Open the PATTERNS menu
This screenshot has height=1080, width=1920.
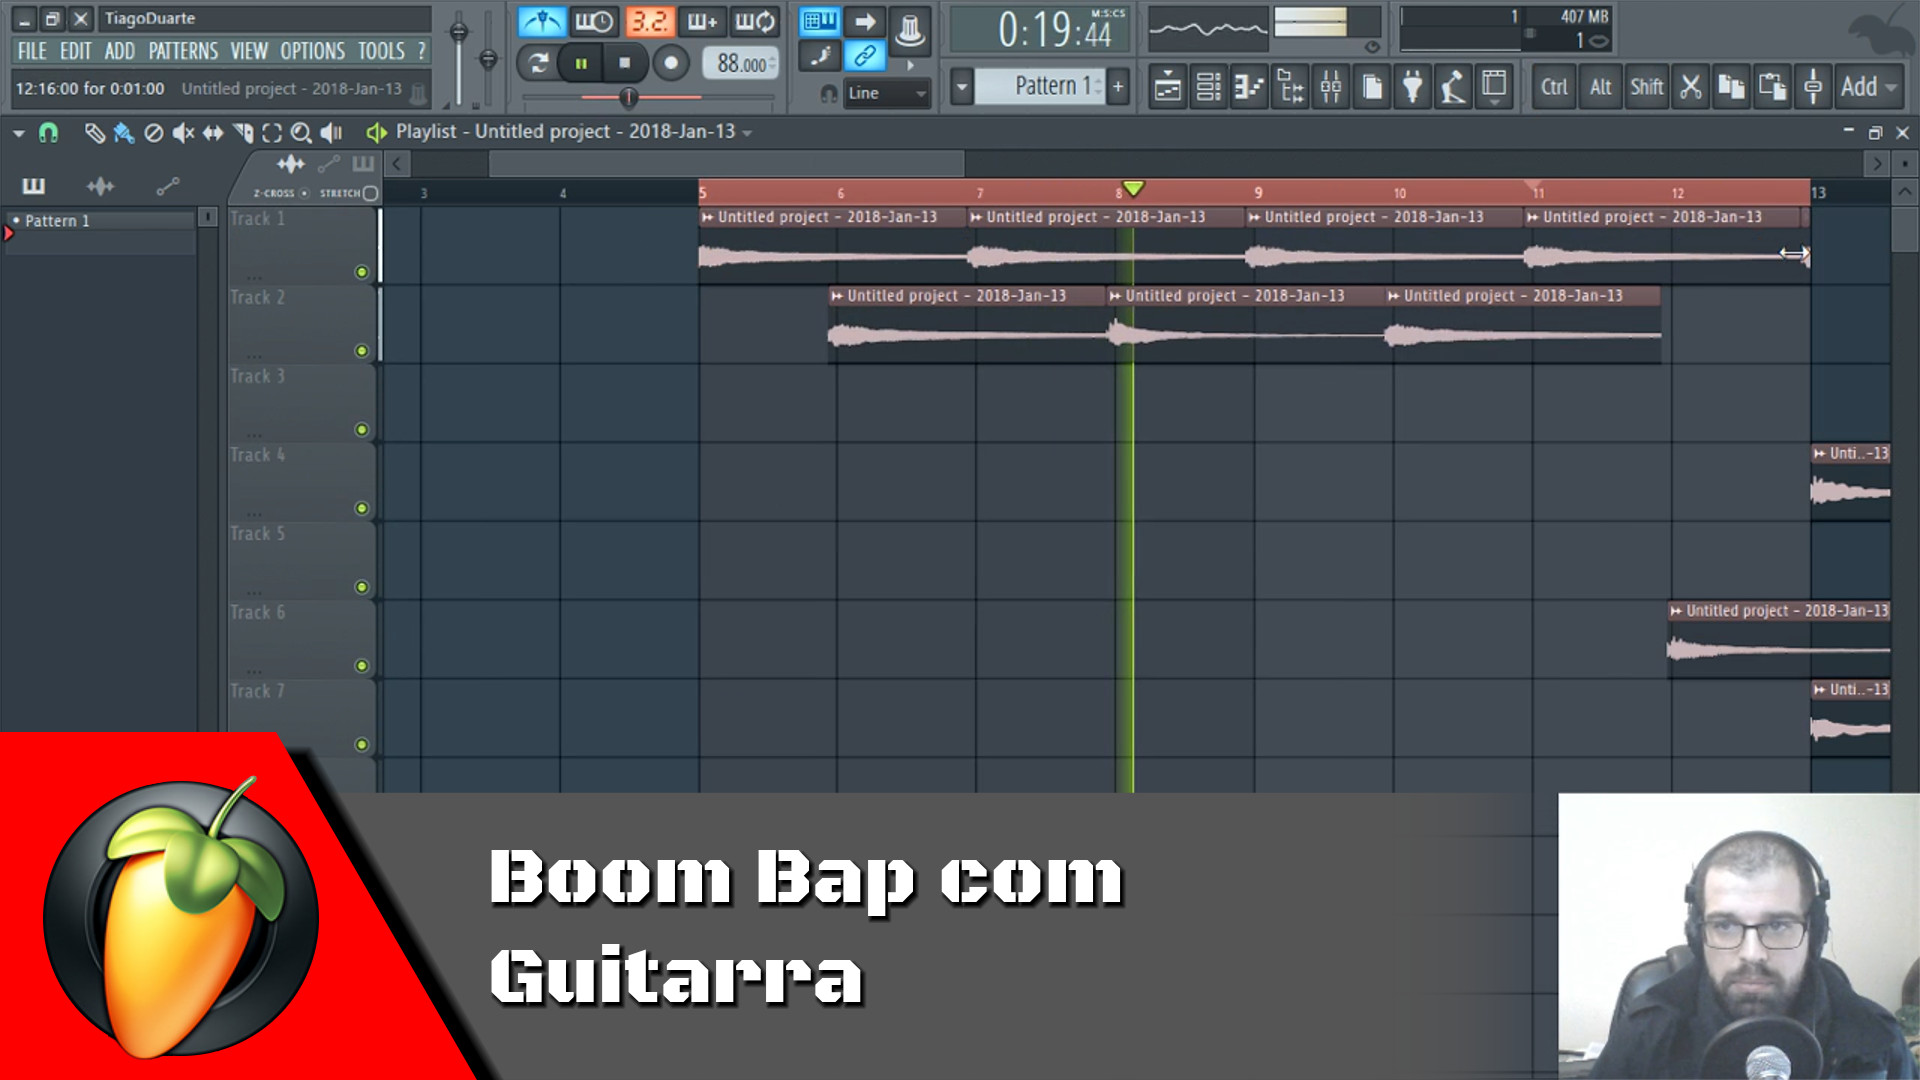pyautogui.click(x=185, y=52)
